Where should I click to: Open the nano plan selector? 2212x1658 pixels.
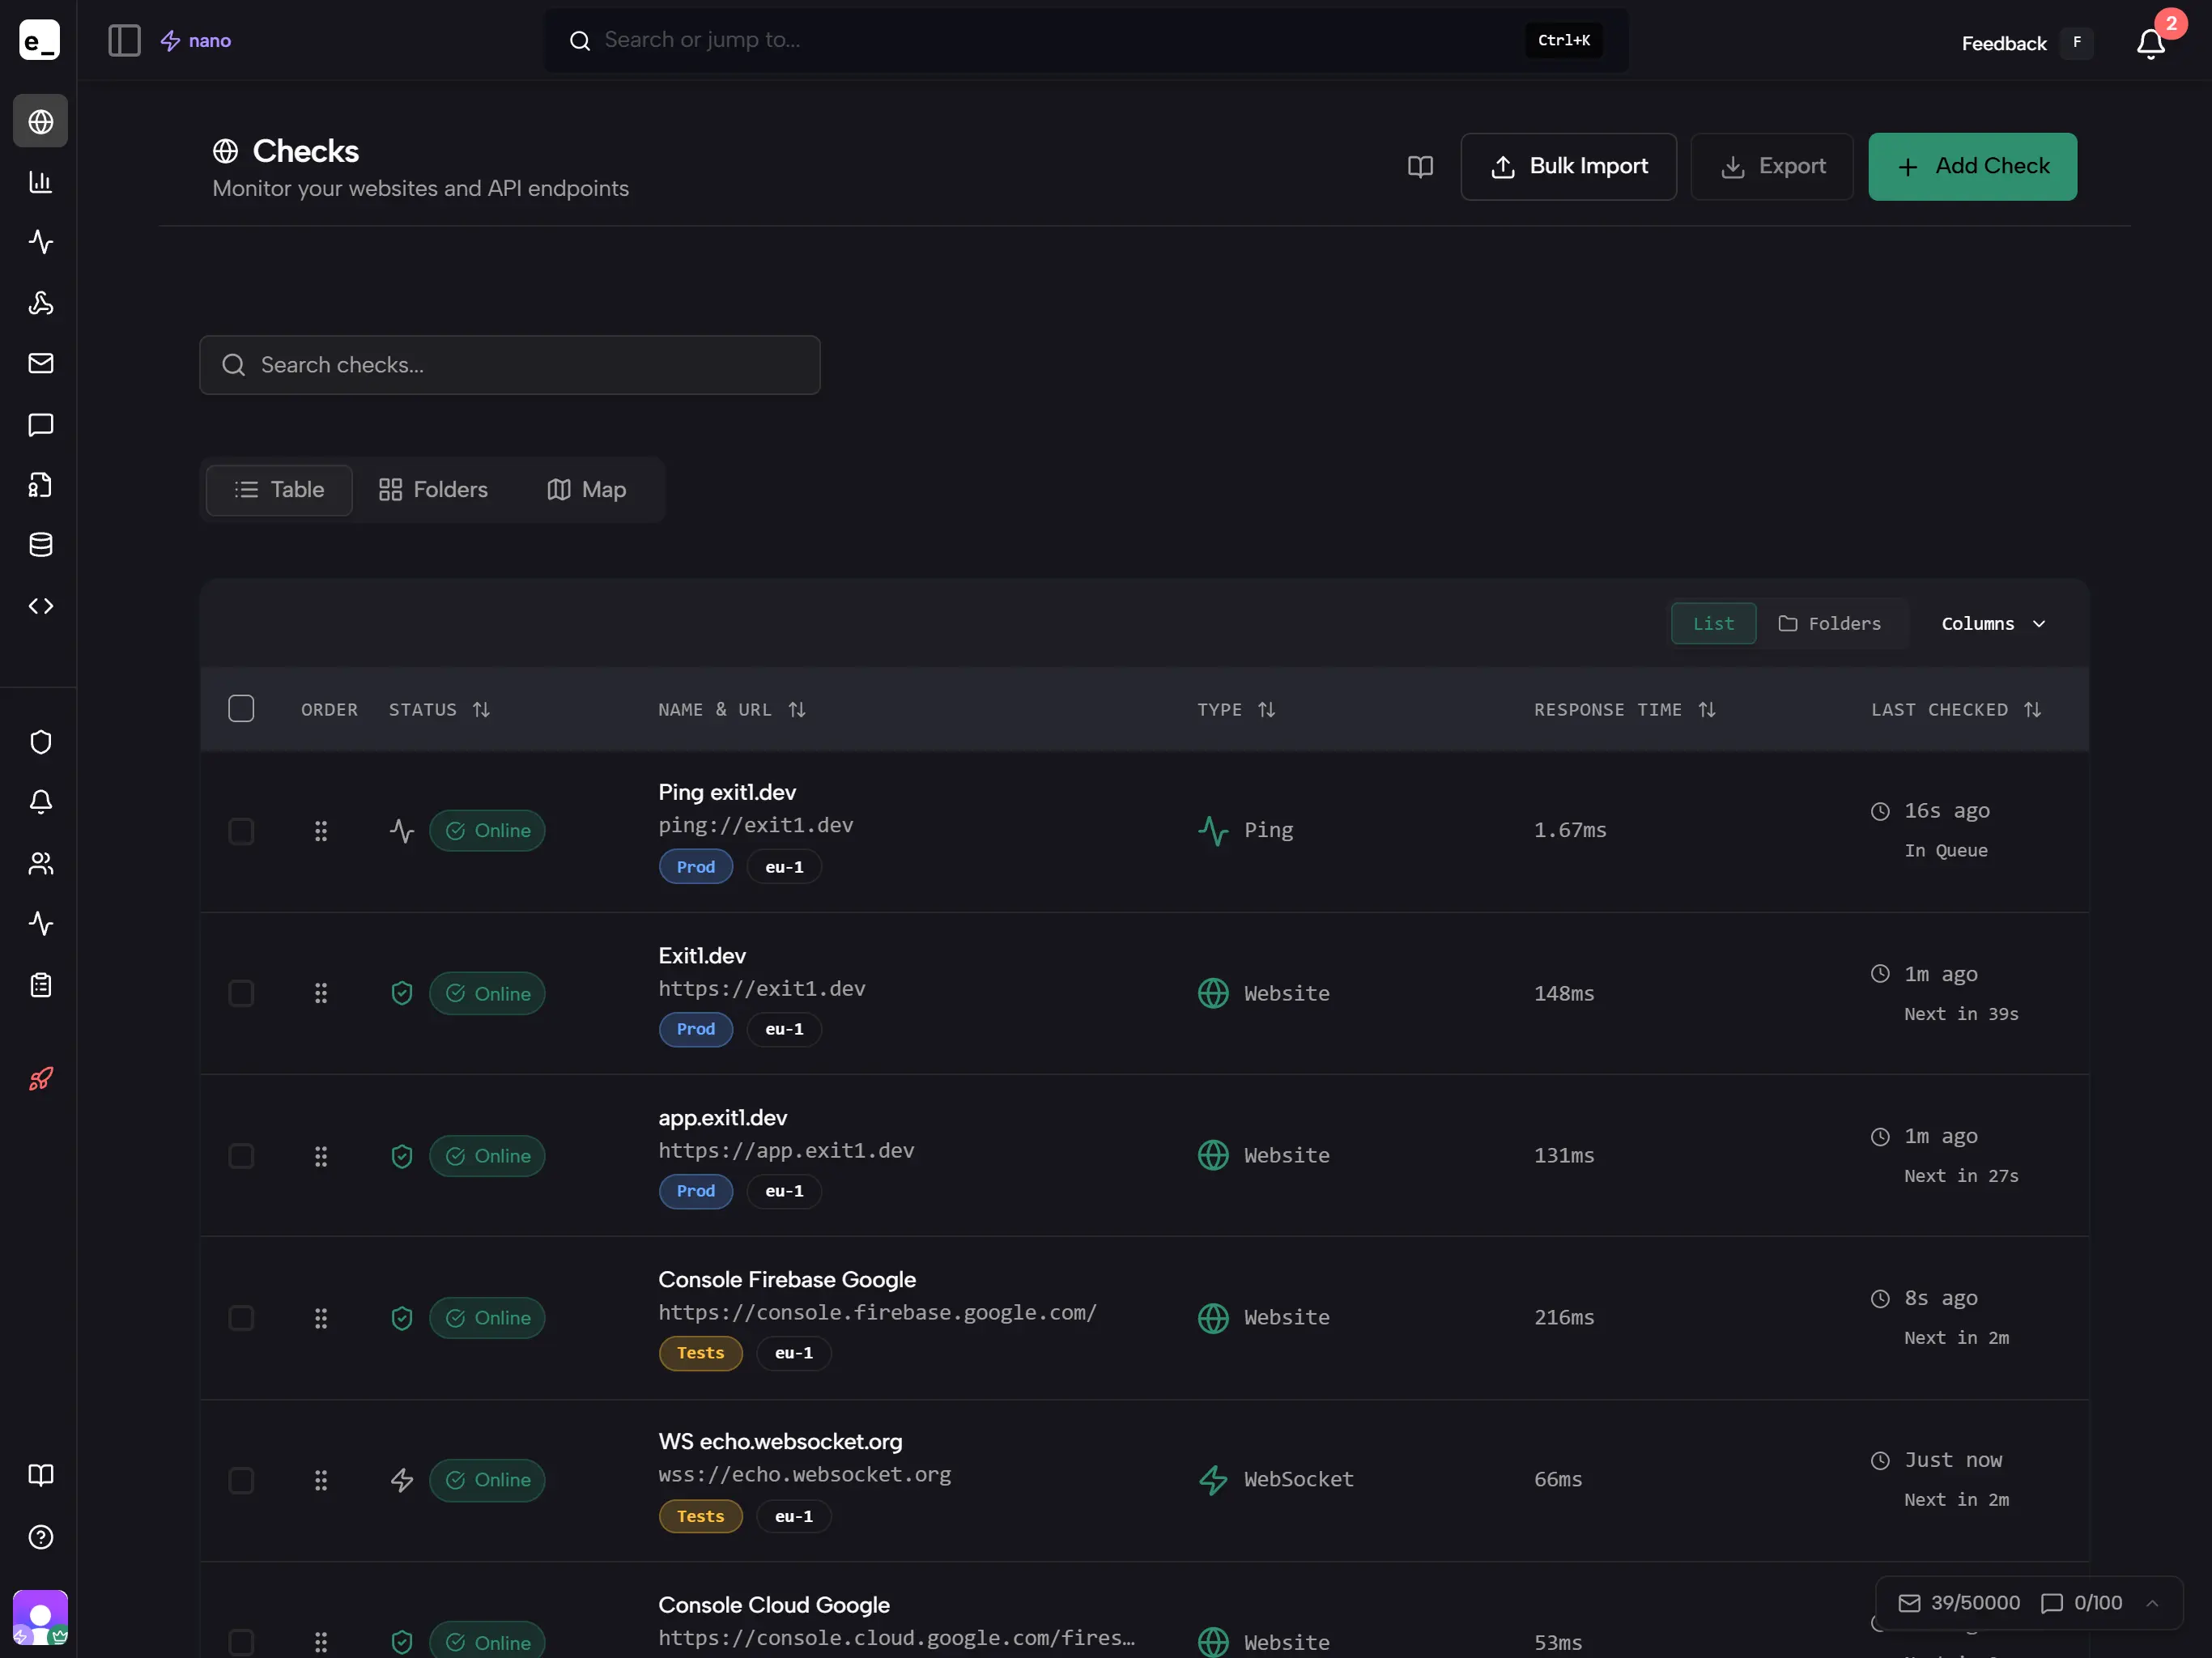(196, 40)
